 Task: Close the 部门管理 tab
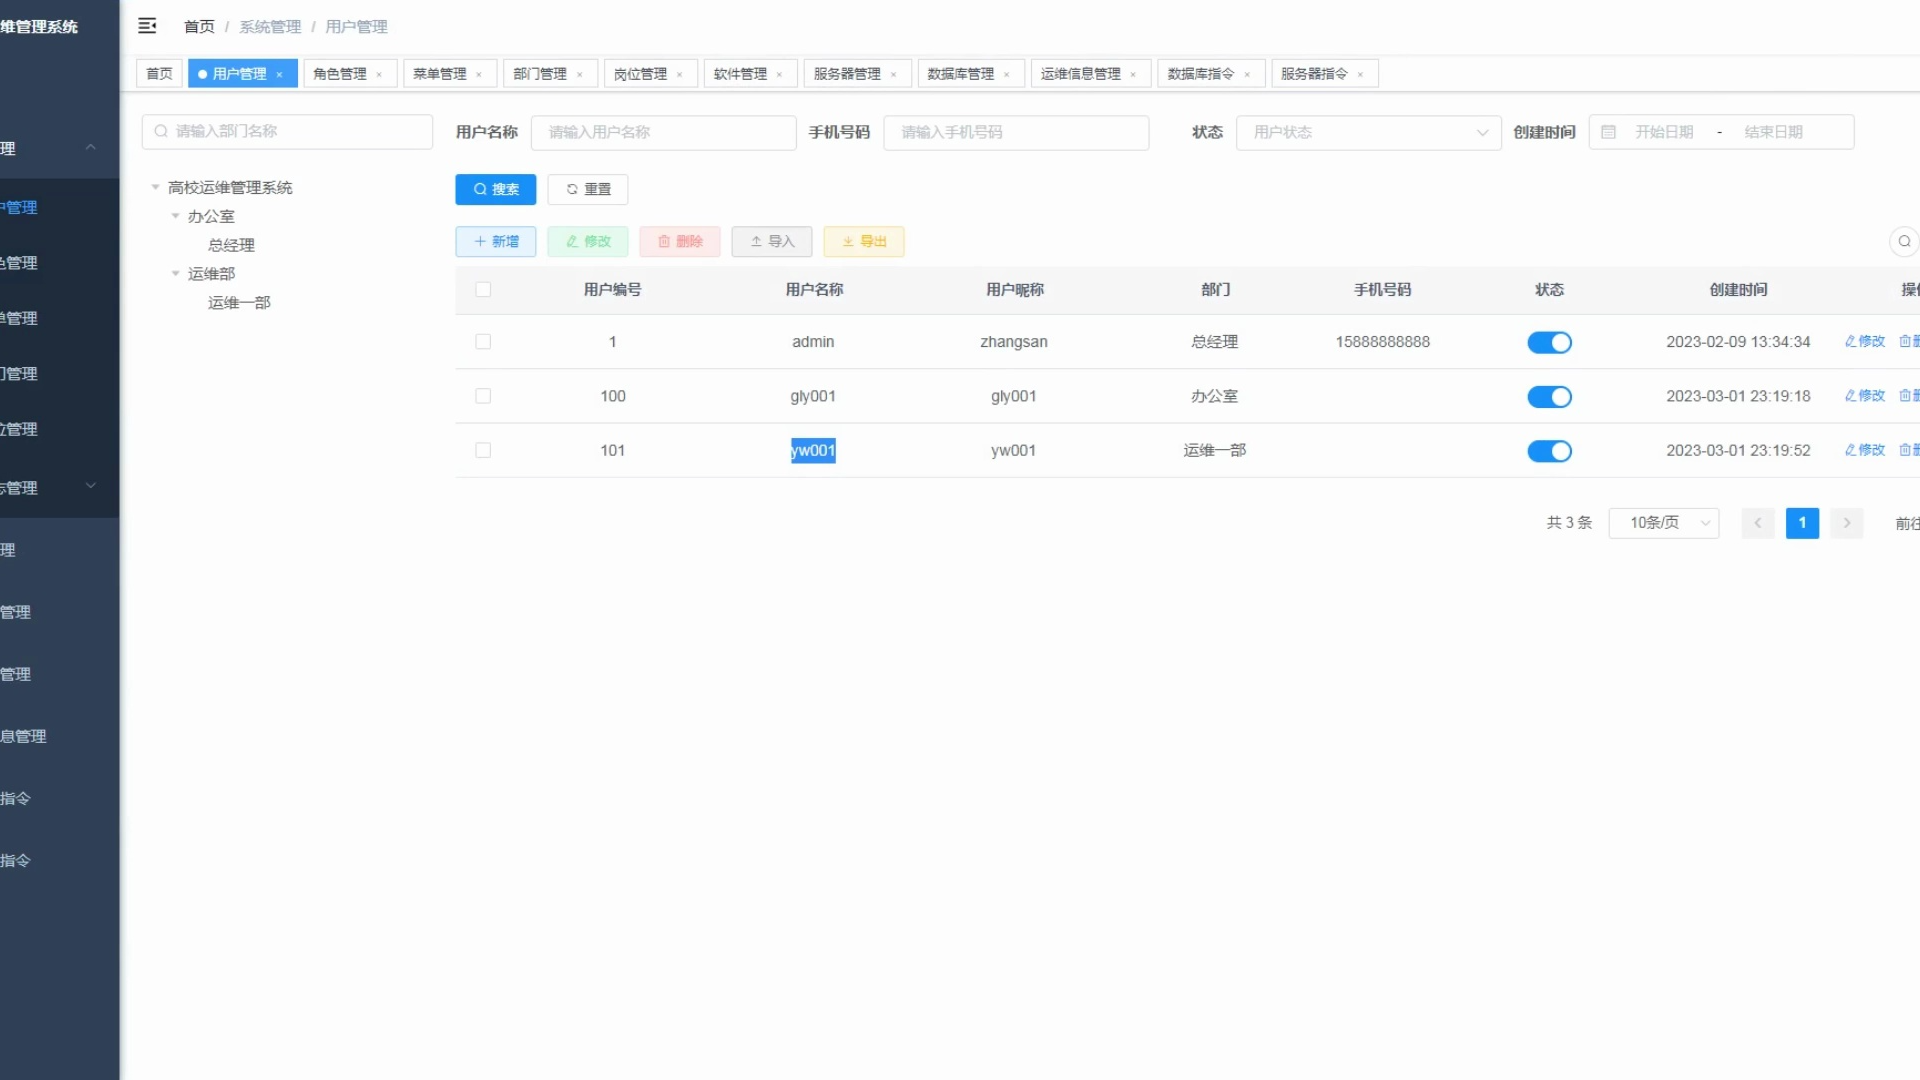pos(579,74)
